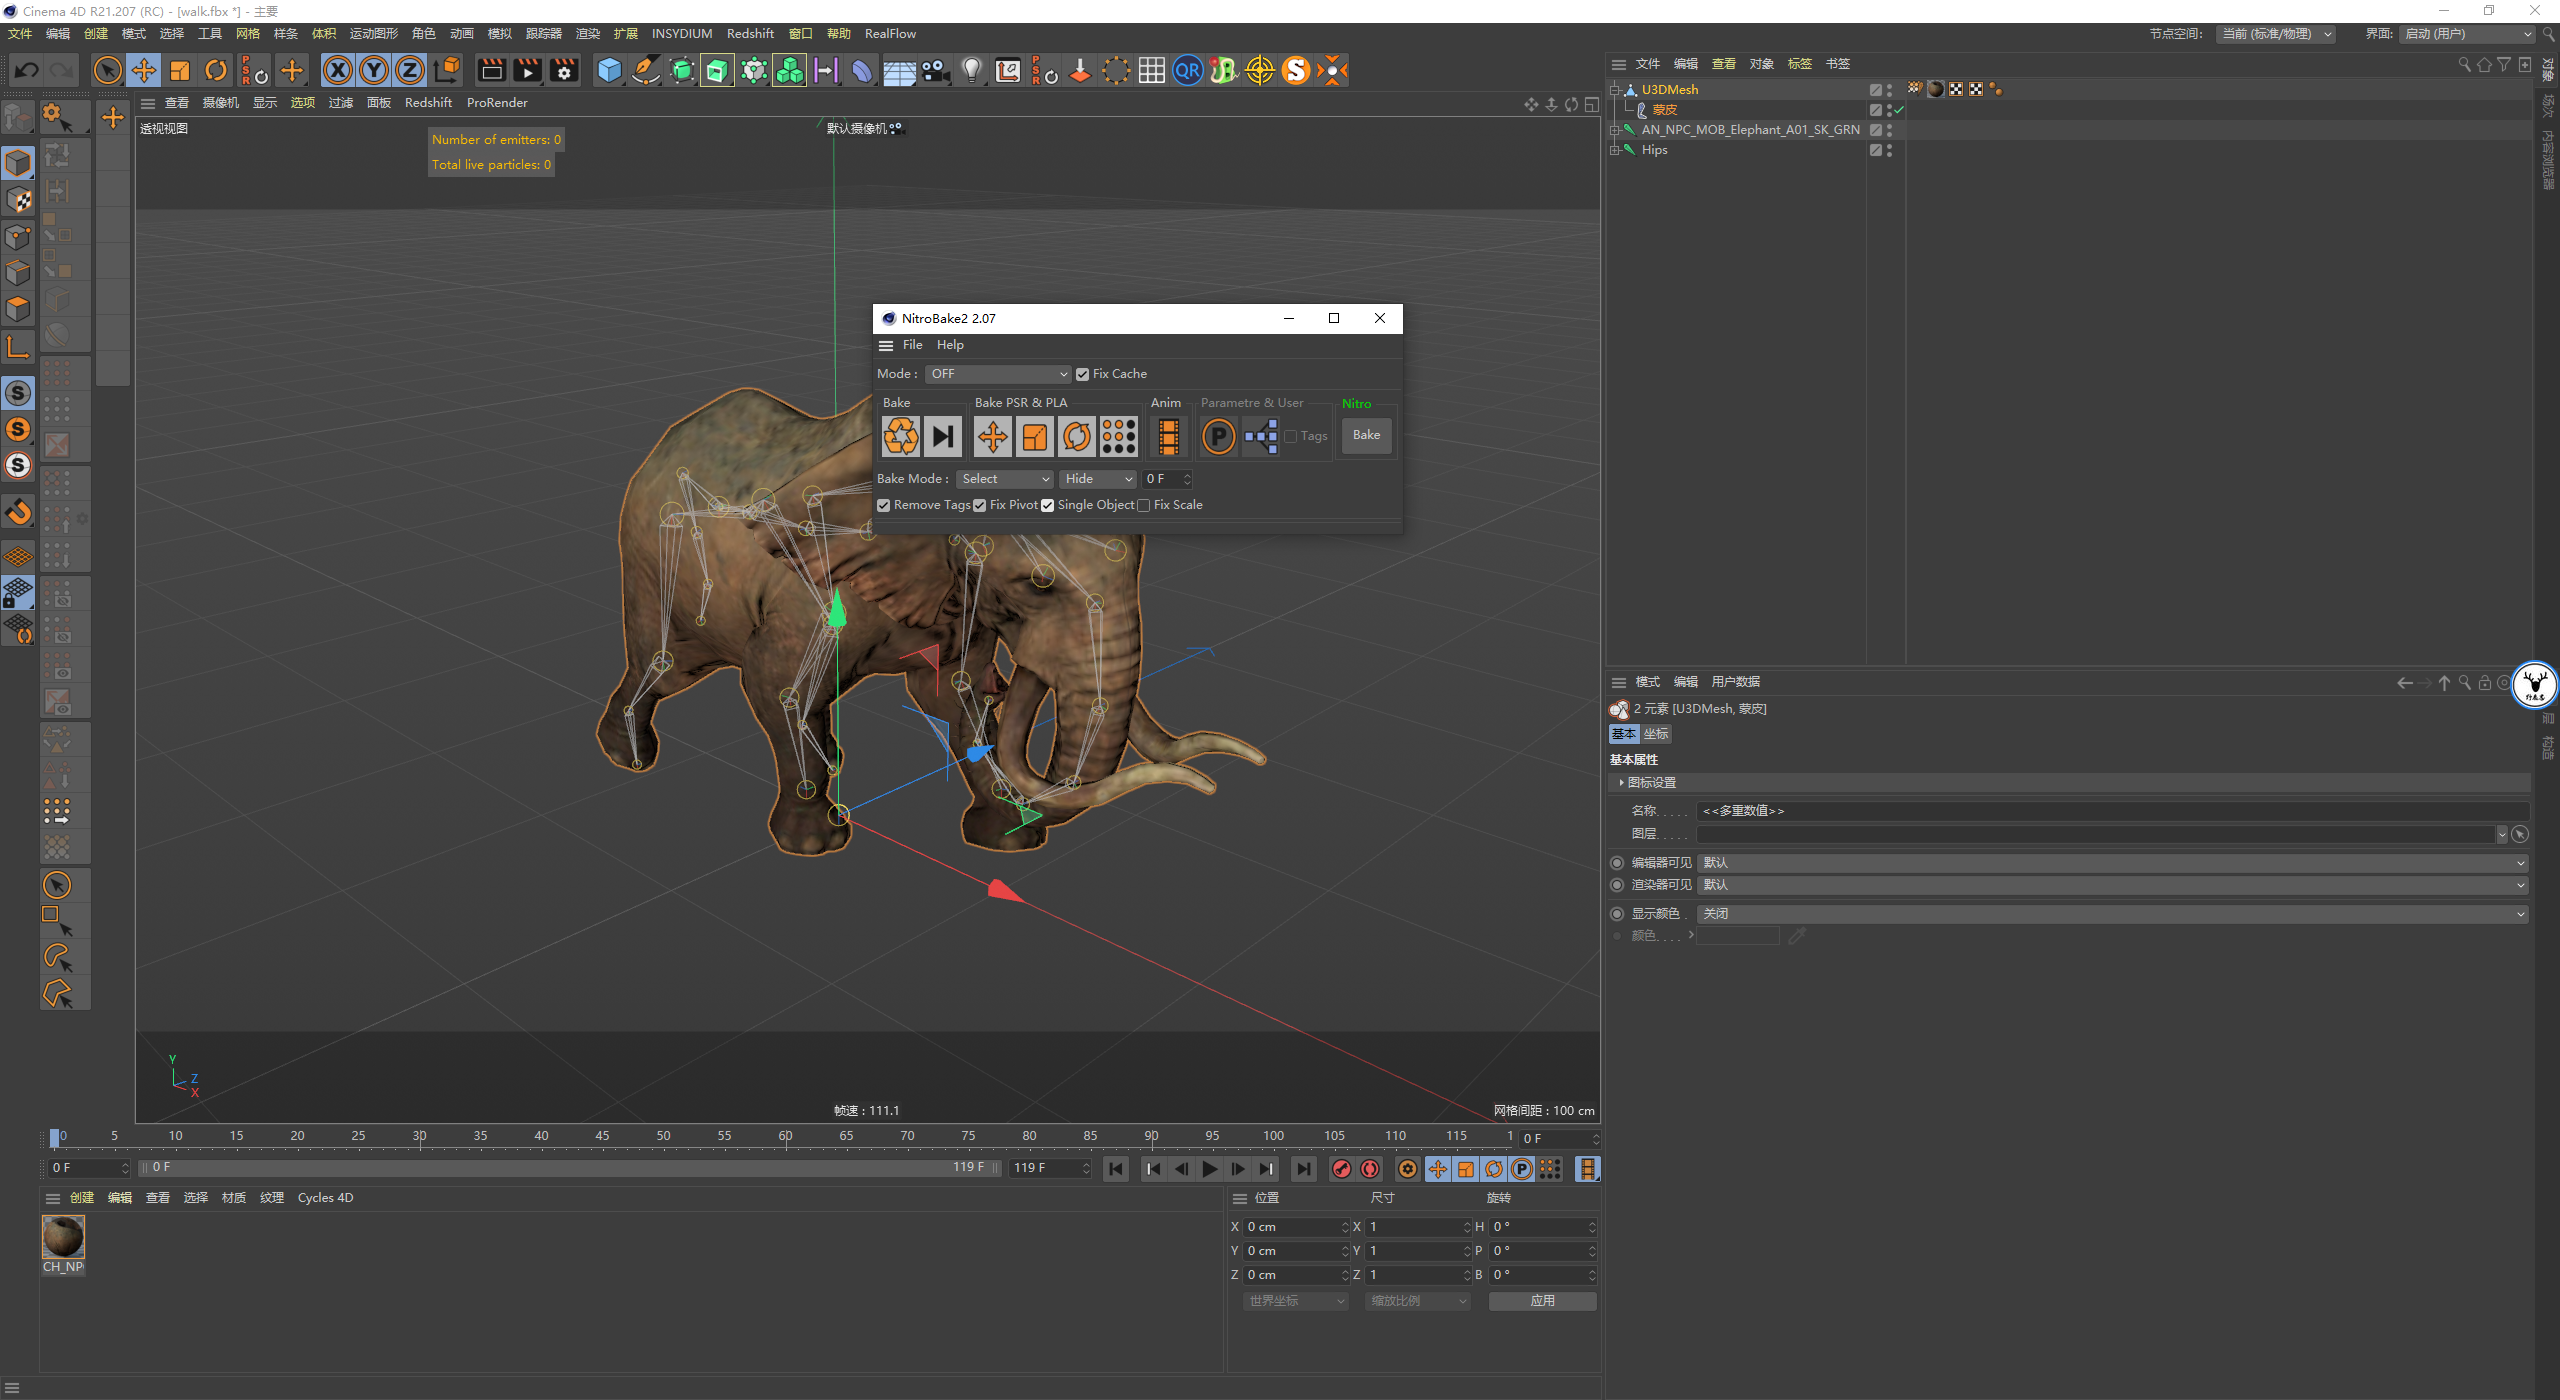
Task: Click the Cube primitive object icon
Action: point(609,70)
